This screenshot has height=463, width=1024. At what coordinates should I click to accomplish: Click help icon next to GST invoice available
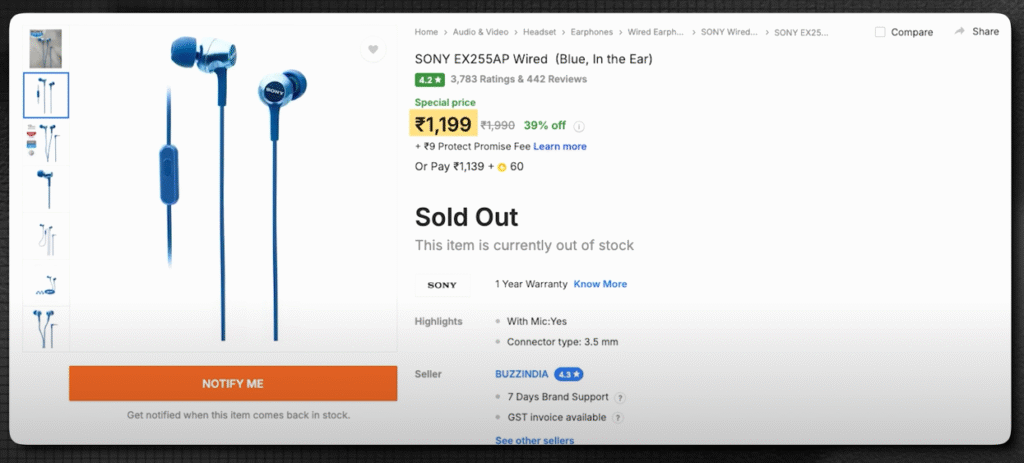617,417
